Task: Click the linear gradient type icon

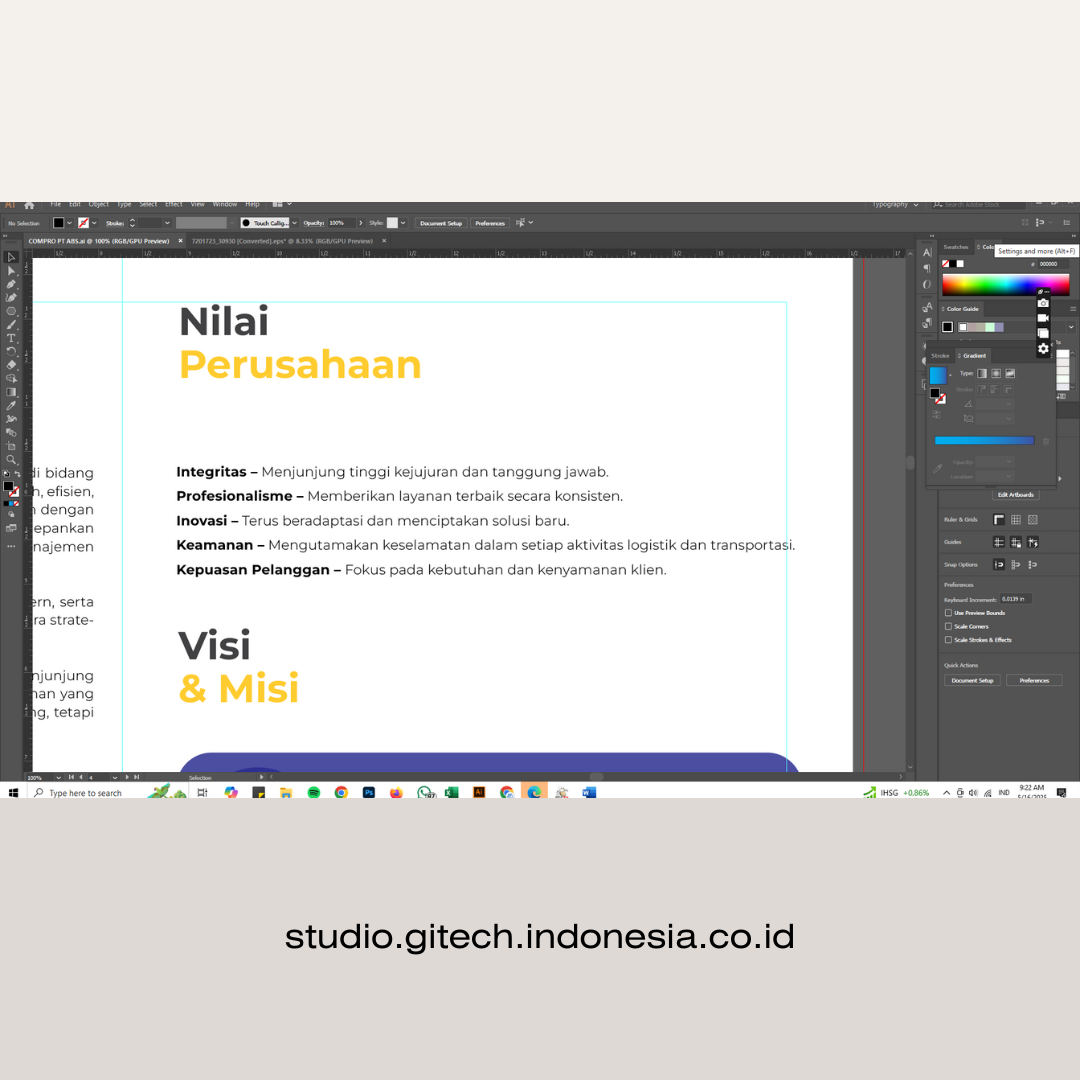Action: 981,373
